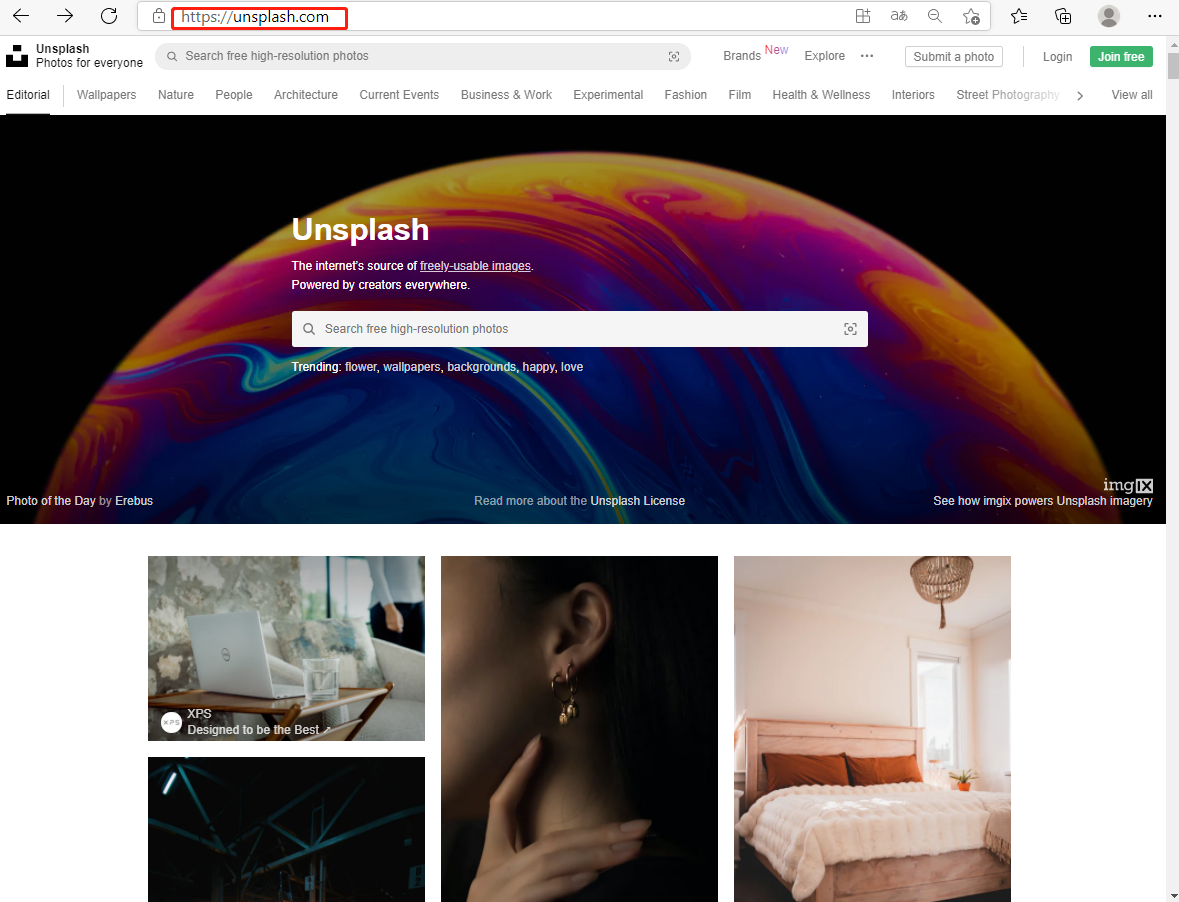Open the browser profile avatar

coord(1109,16)
